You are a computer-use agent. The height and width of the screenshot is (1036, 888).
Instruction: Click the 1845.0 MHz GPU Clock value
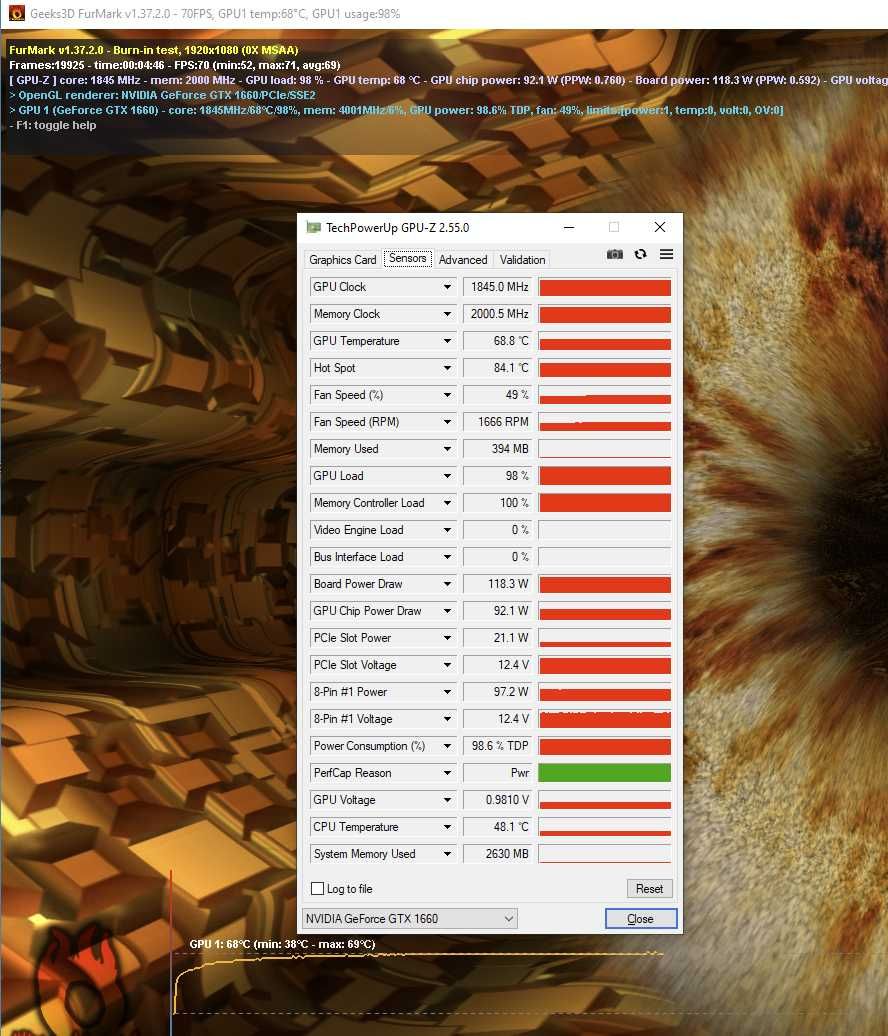[x=498, y=287]
